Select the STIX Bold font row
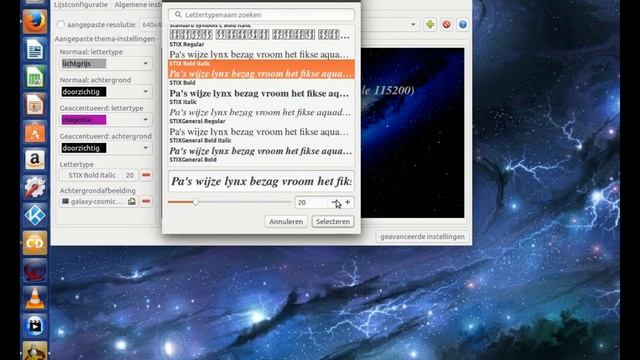640x360 pixels. point(261,89)
